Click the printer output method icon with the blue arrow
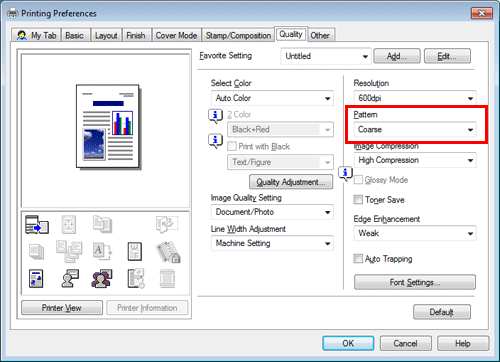The image size is (500, 362). pos(37,224)
